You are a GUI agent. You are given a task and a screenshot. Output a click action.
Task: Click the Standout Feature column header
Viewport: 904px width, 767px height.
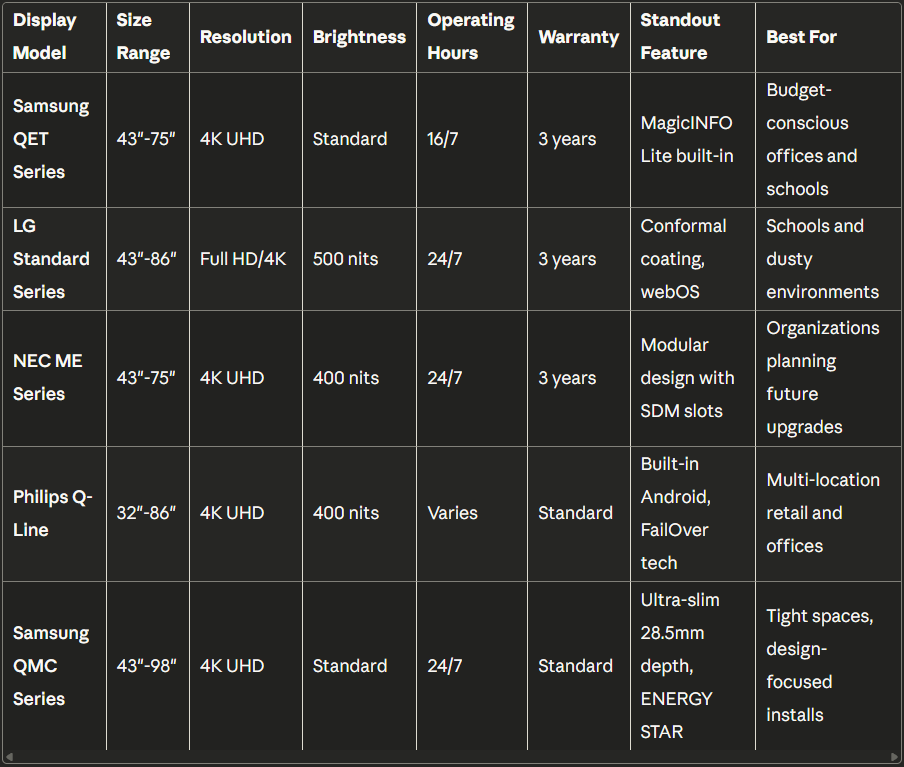coord(680,37)
